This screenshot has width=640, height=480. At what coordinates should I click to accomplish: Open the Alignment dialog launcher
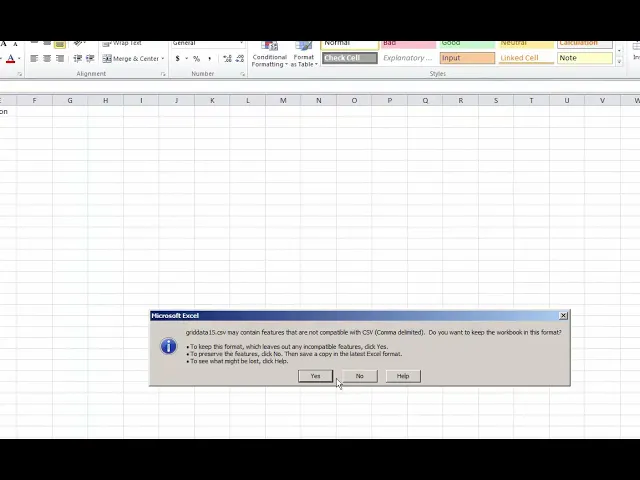pyautogui.click(x=163, y=74)
